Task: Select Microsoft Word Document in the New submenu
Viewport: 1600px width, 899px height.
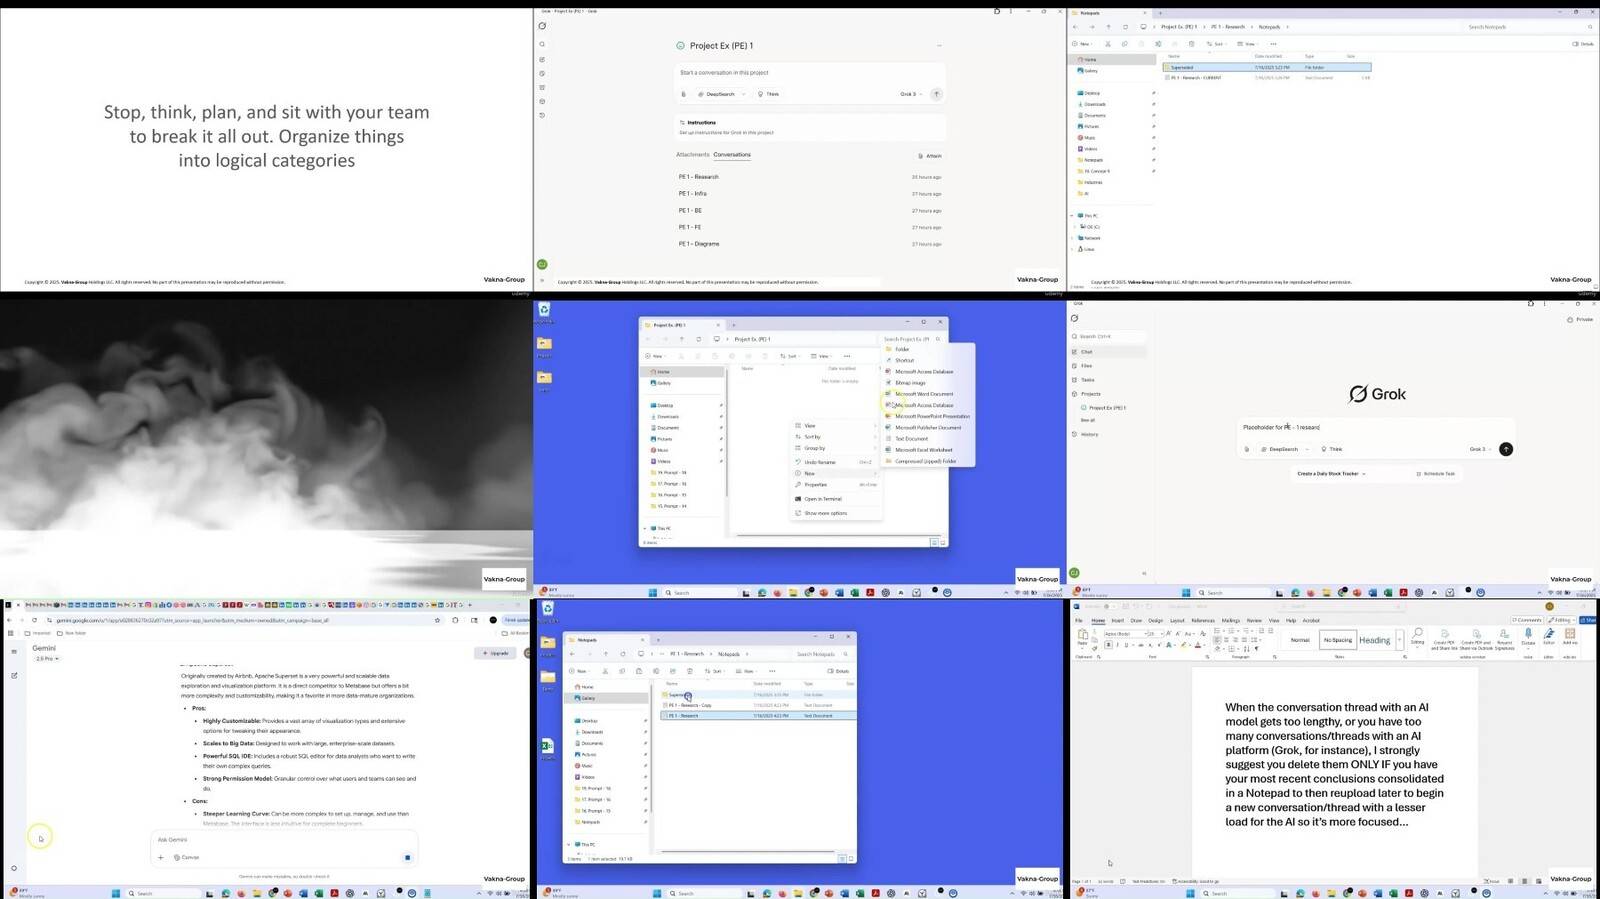Action: coord(923,394)
